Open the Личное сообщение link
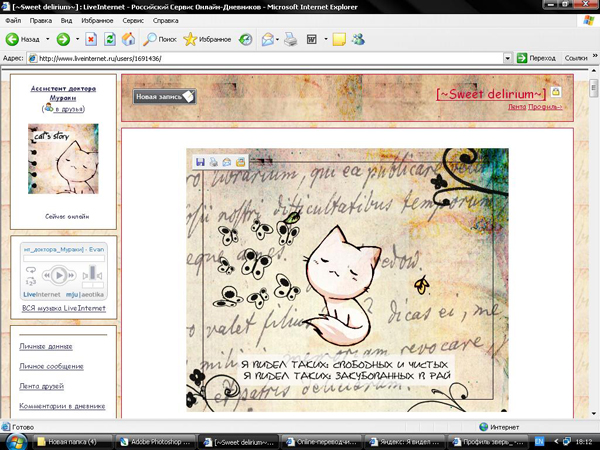 click(51, 366)
